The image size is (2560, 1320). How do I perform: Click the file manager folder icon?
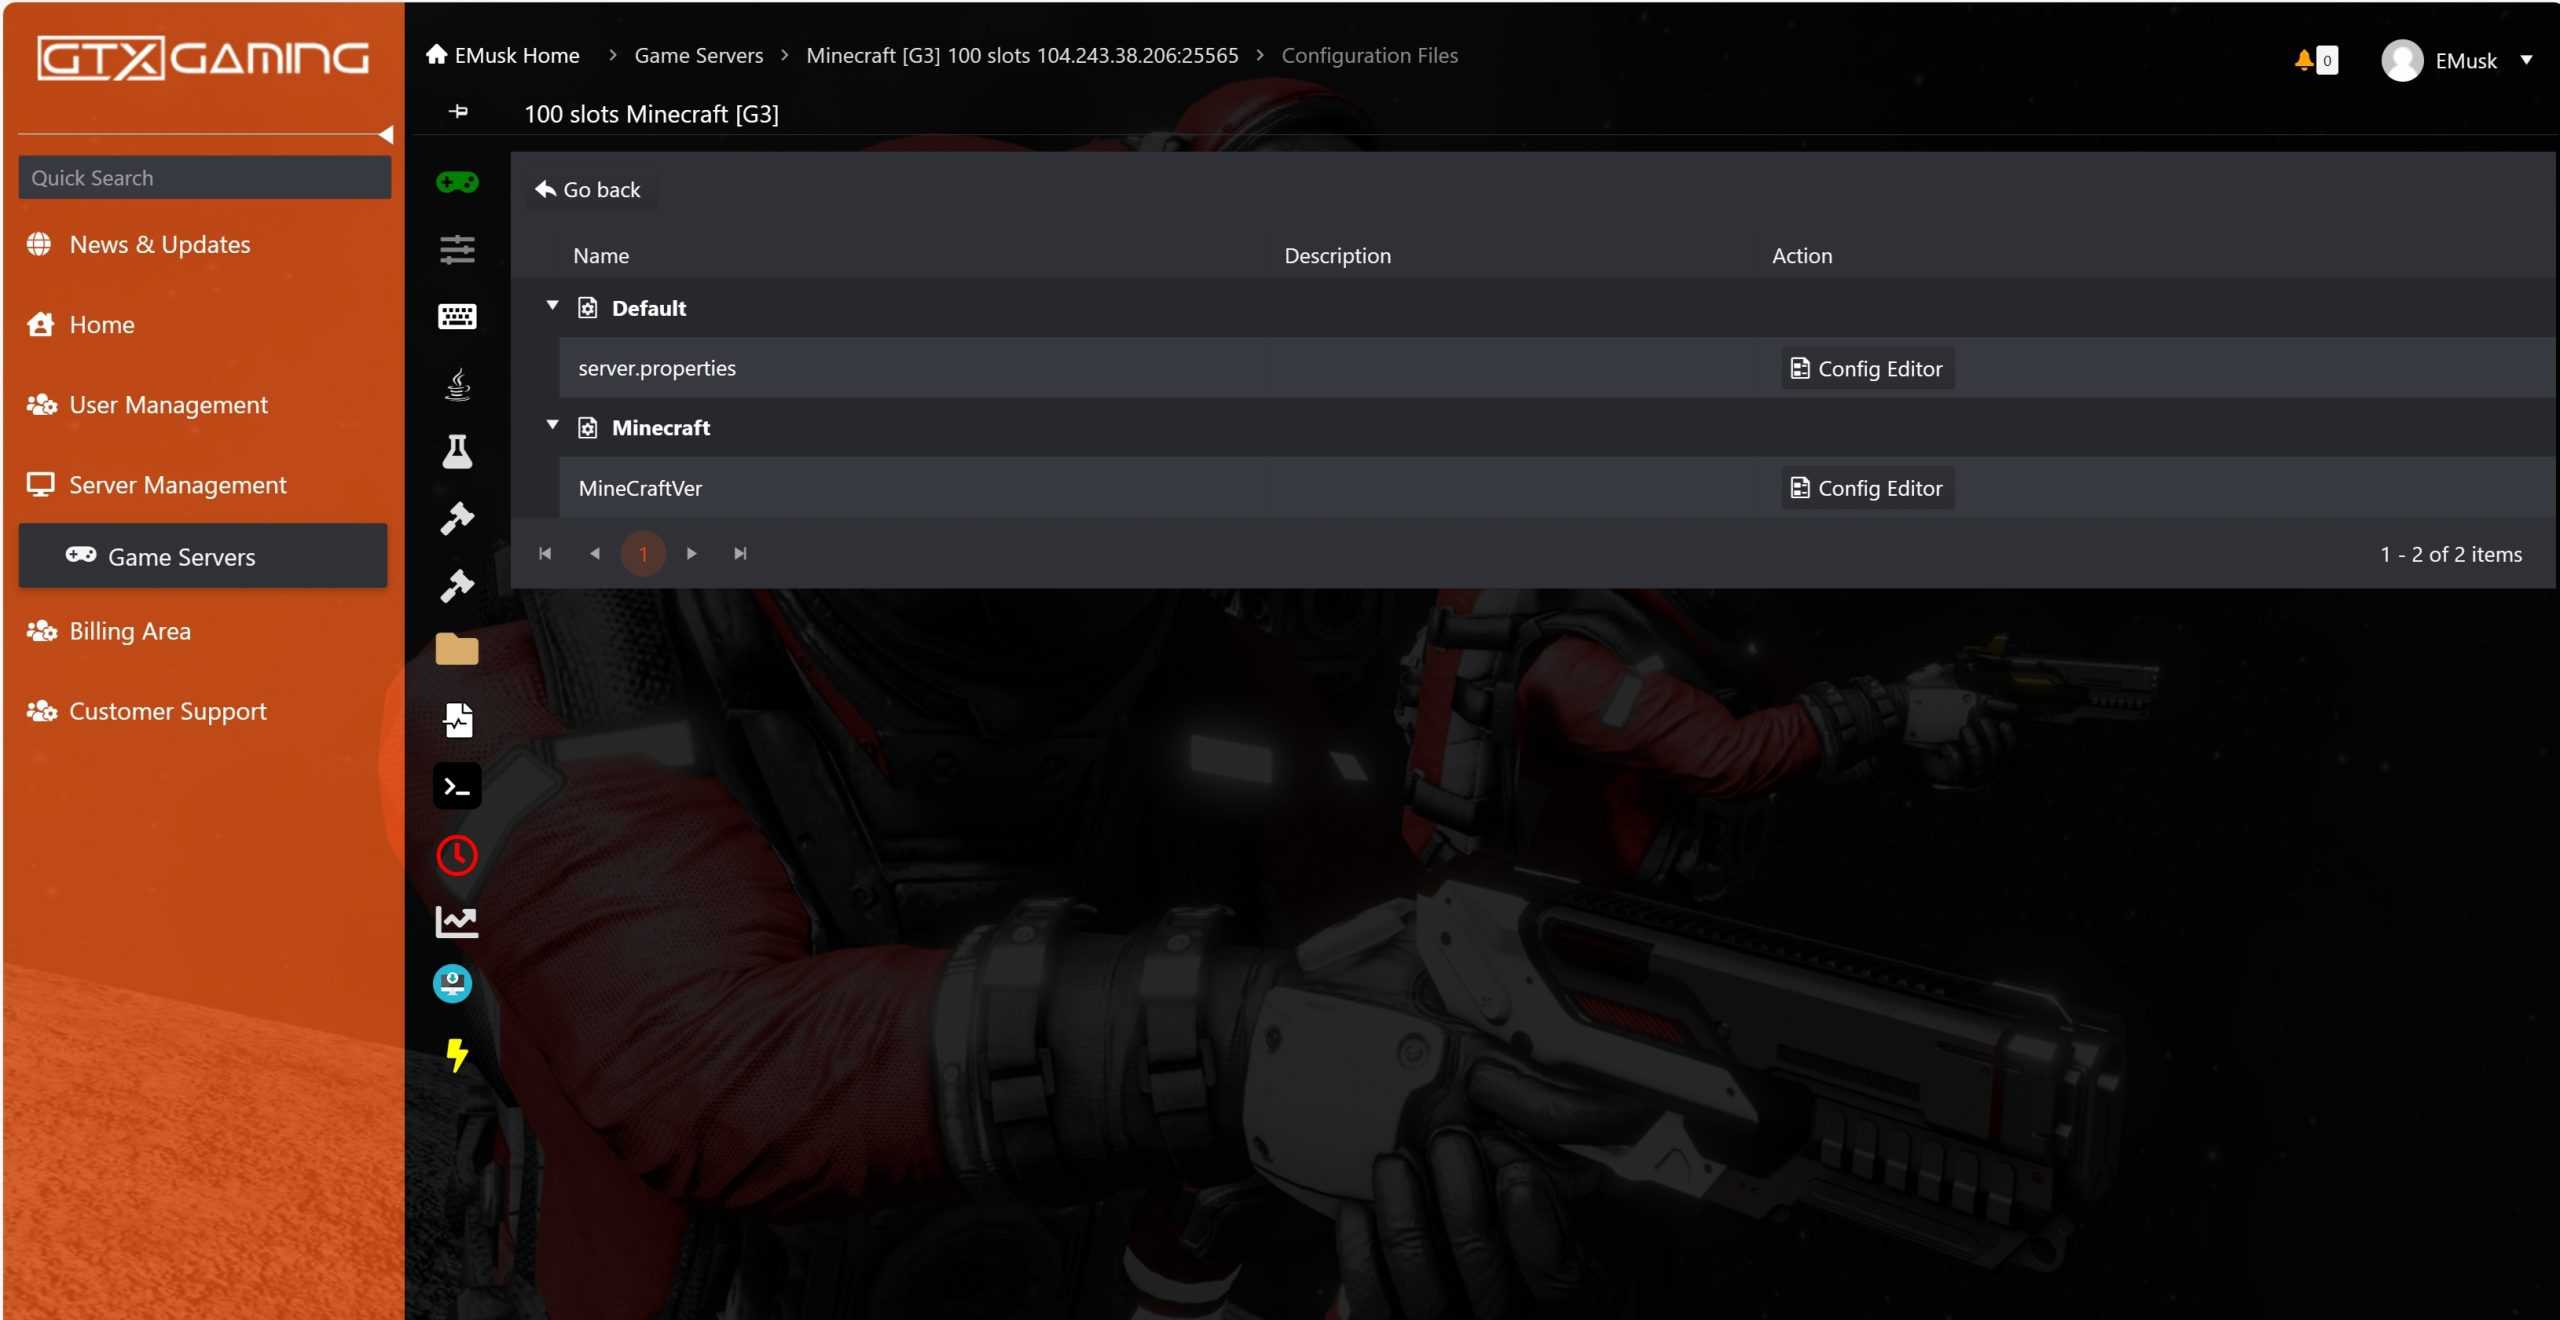coord(454,650)
